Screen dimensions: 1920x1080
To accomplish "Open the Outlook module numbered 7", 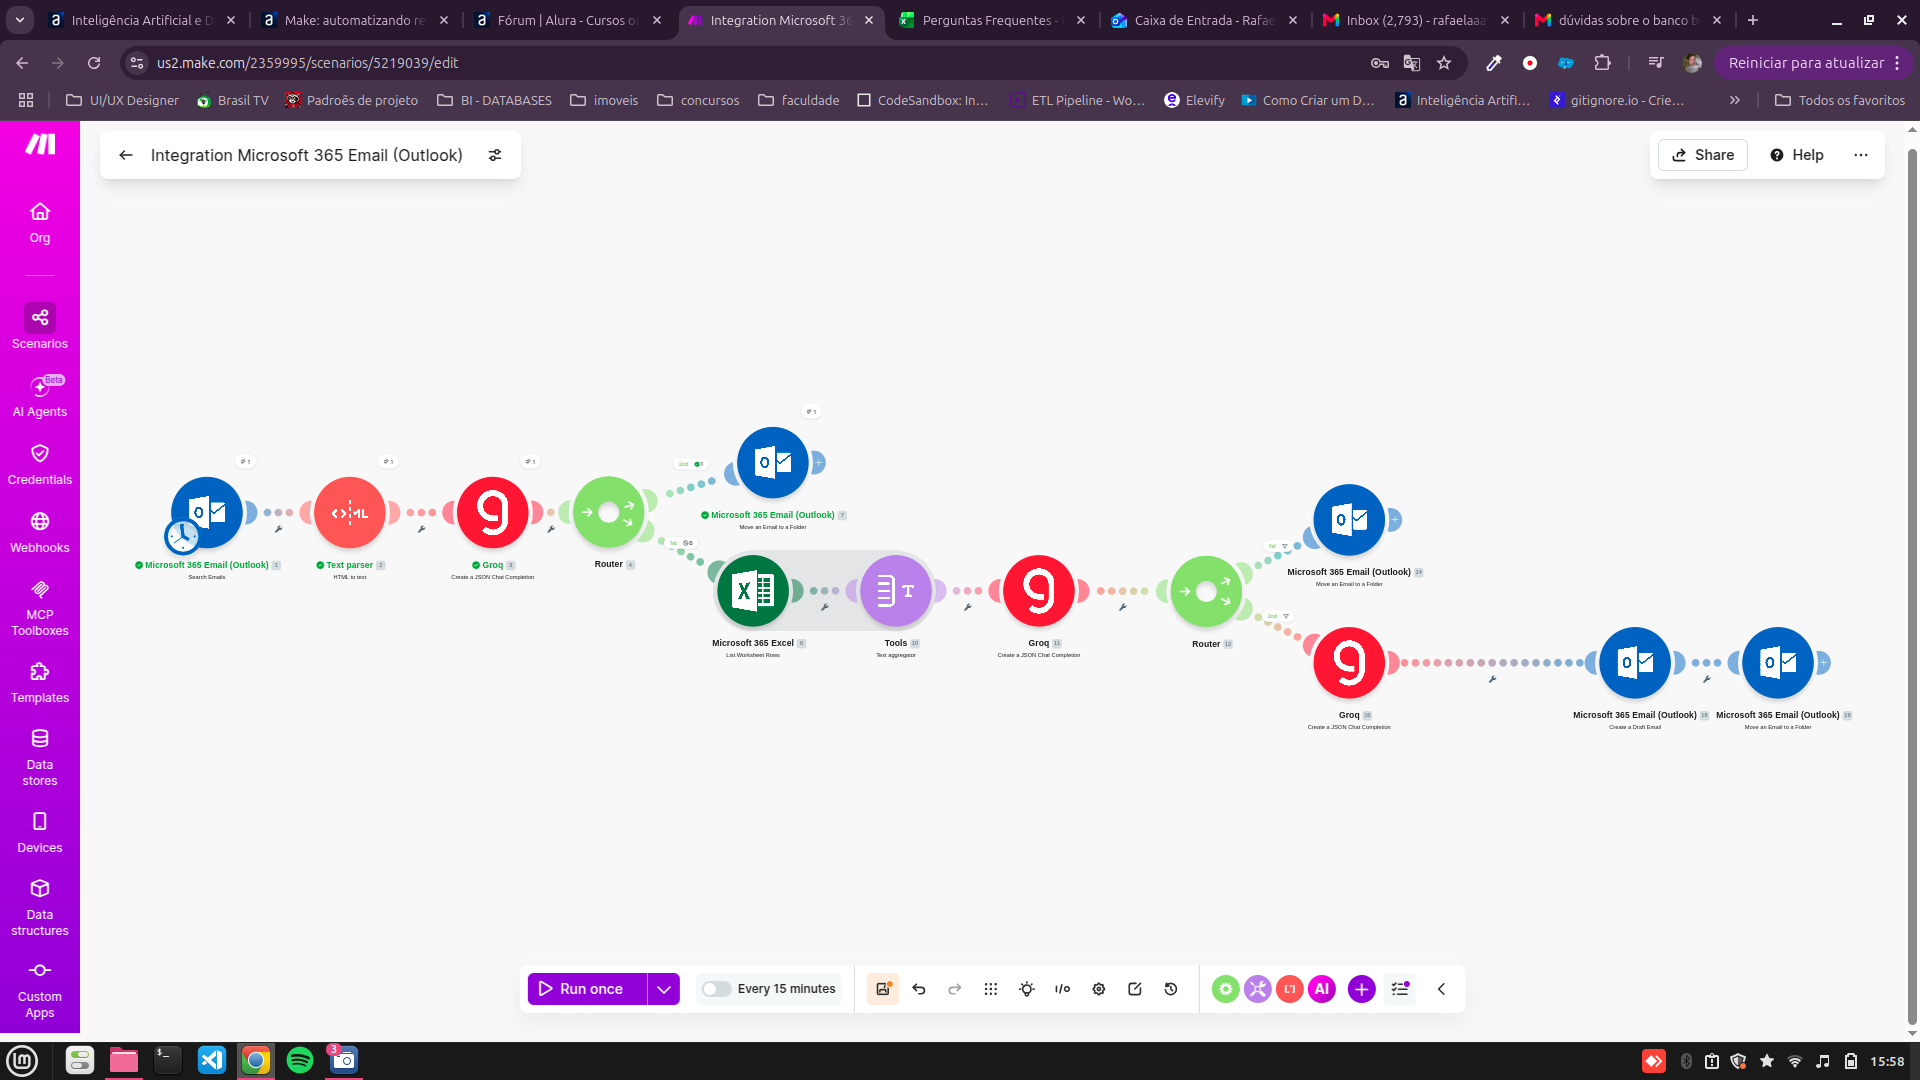I will click(x=773, y=463).
